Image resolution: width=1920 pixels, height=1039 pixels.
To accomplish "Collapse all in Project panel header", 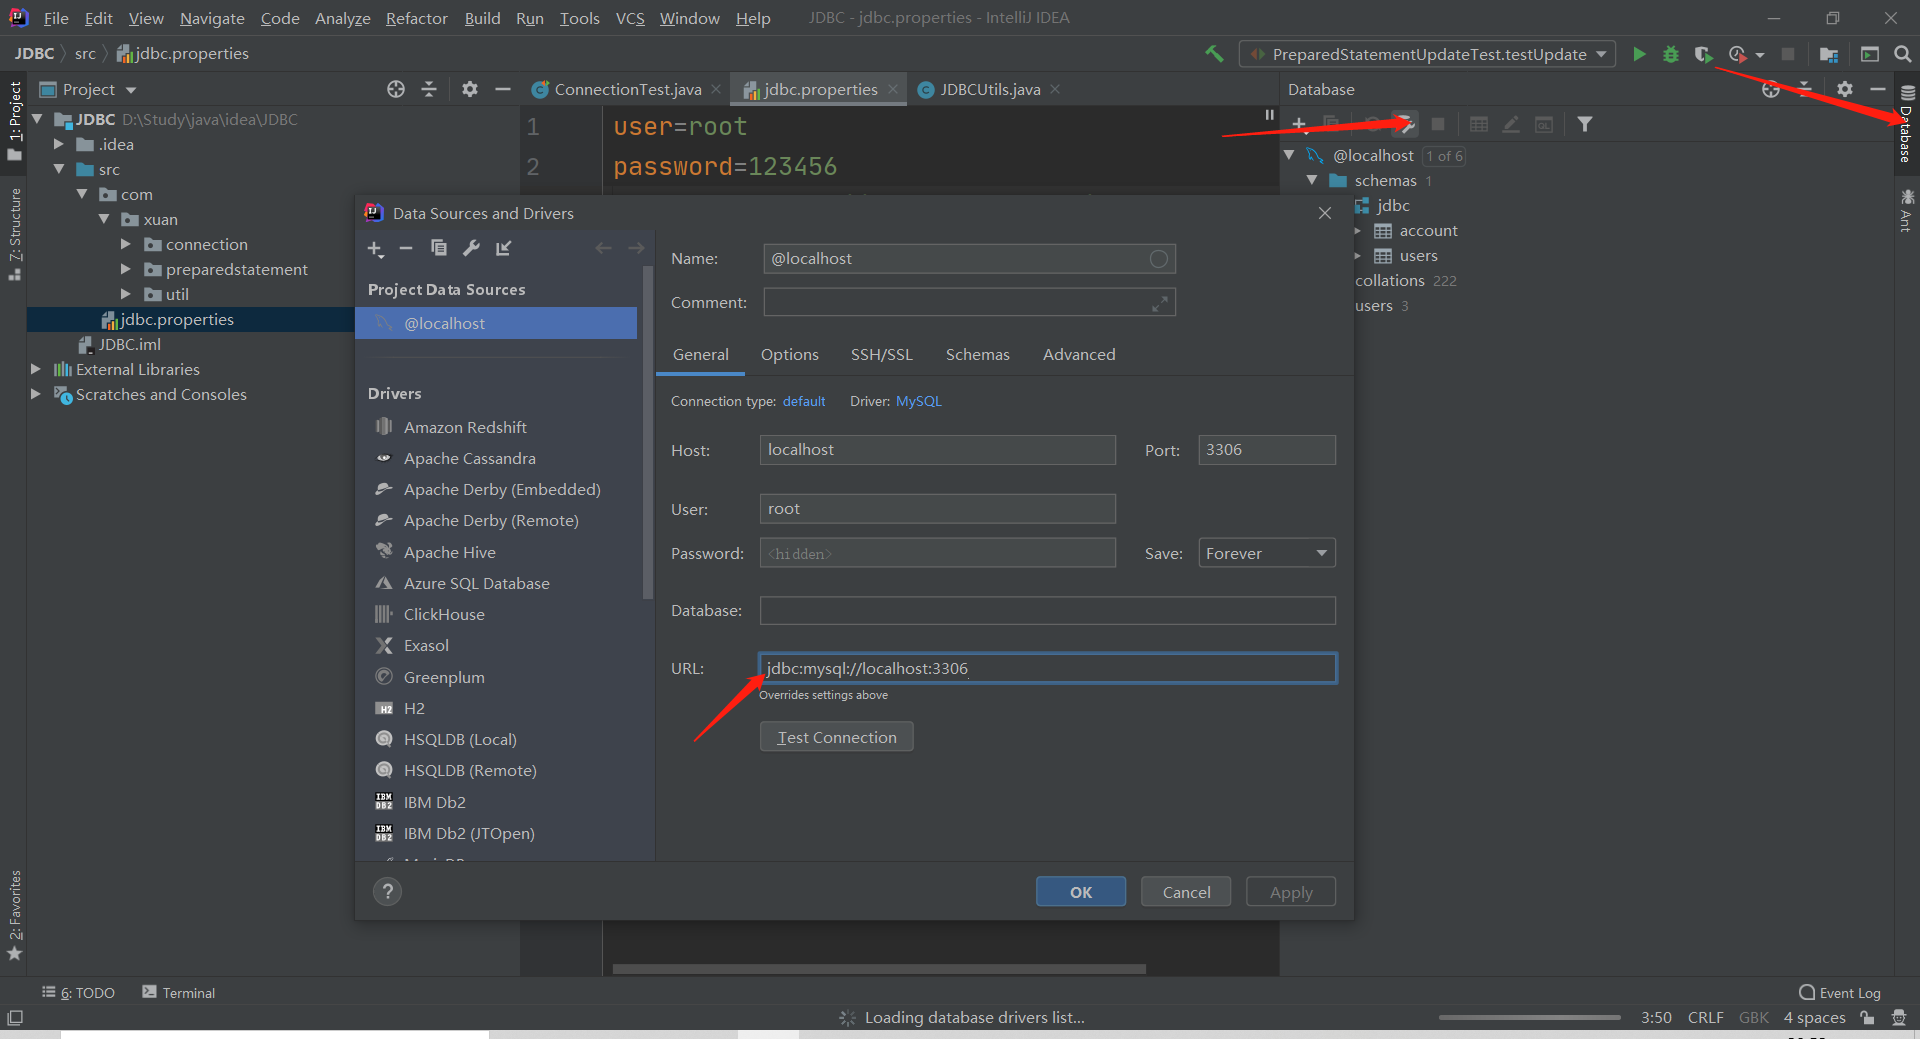I will [x=429, y=89].
